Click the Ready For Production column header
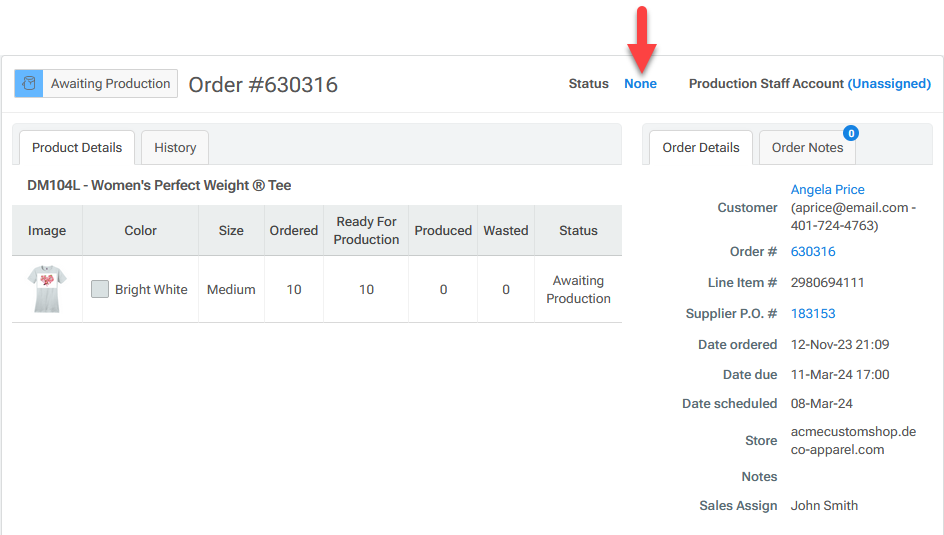 tap(366, 230)
